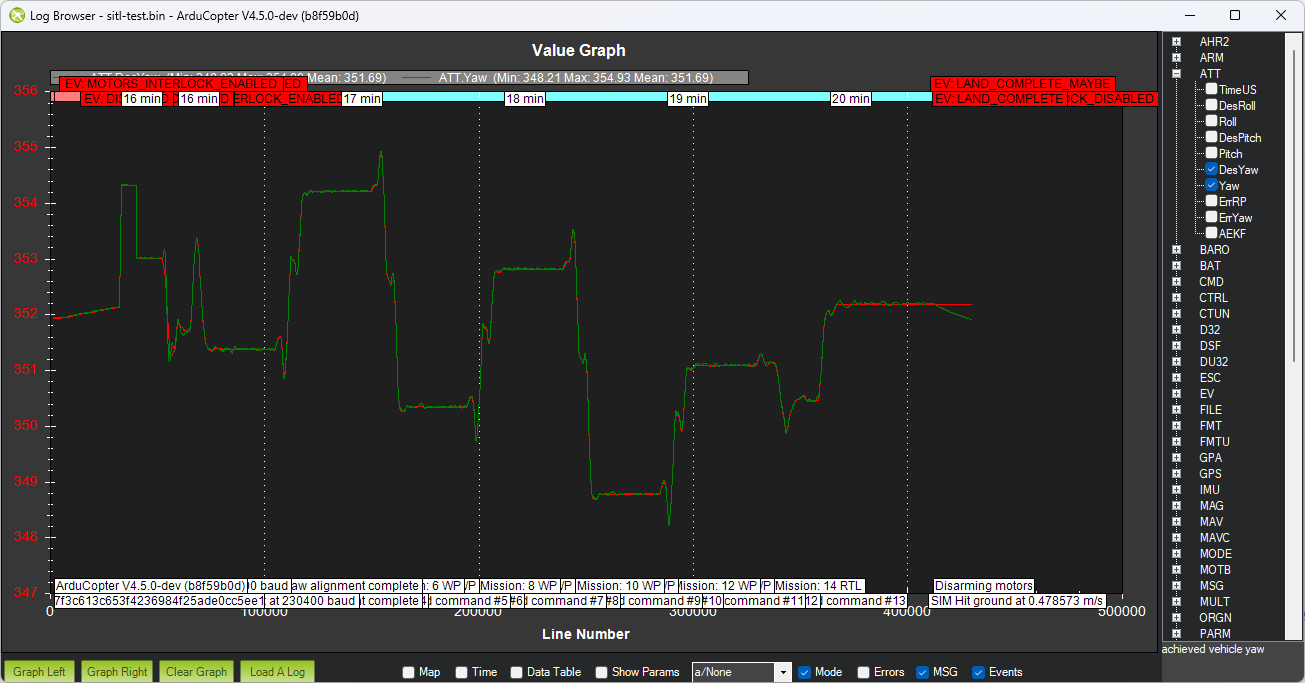Viewport: 1305px width, 683px height.
Task: Click the Clear Graph button
Action: click(196, 672)
